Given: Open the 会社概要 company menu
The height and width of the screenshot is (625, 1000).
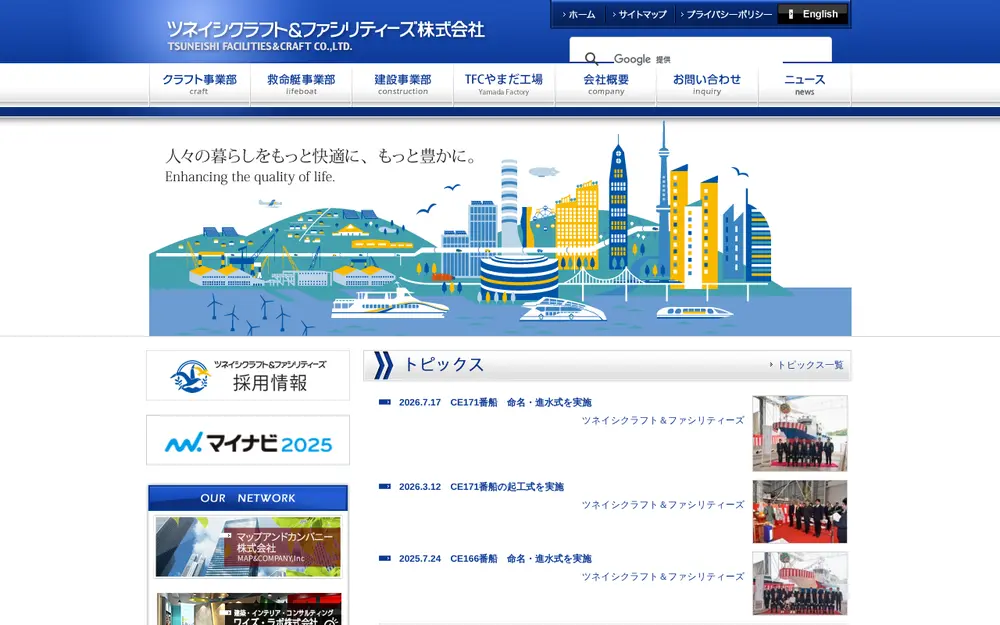Looking at the screenshot, I should coord(606,84).
